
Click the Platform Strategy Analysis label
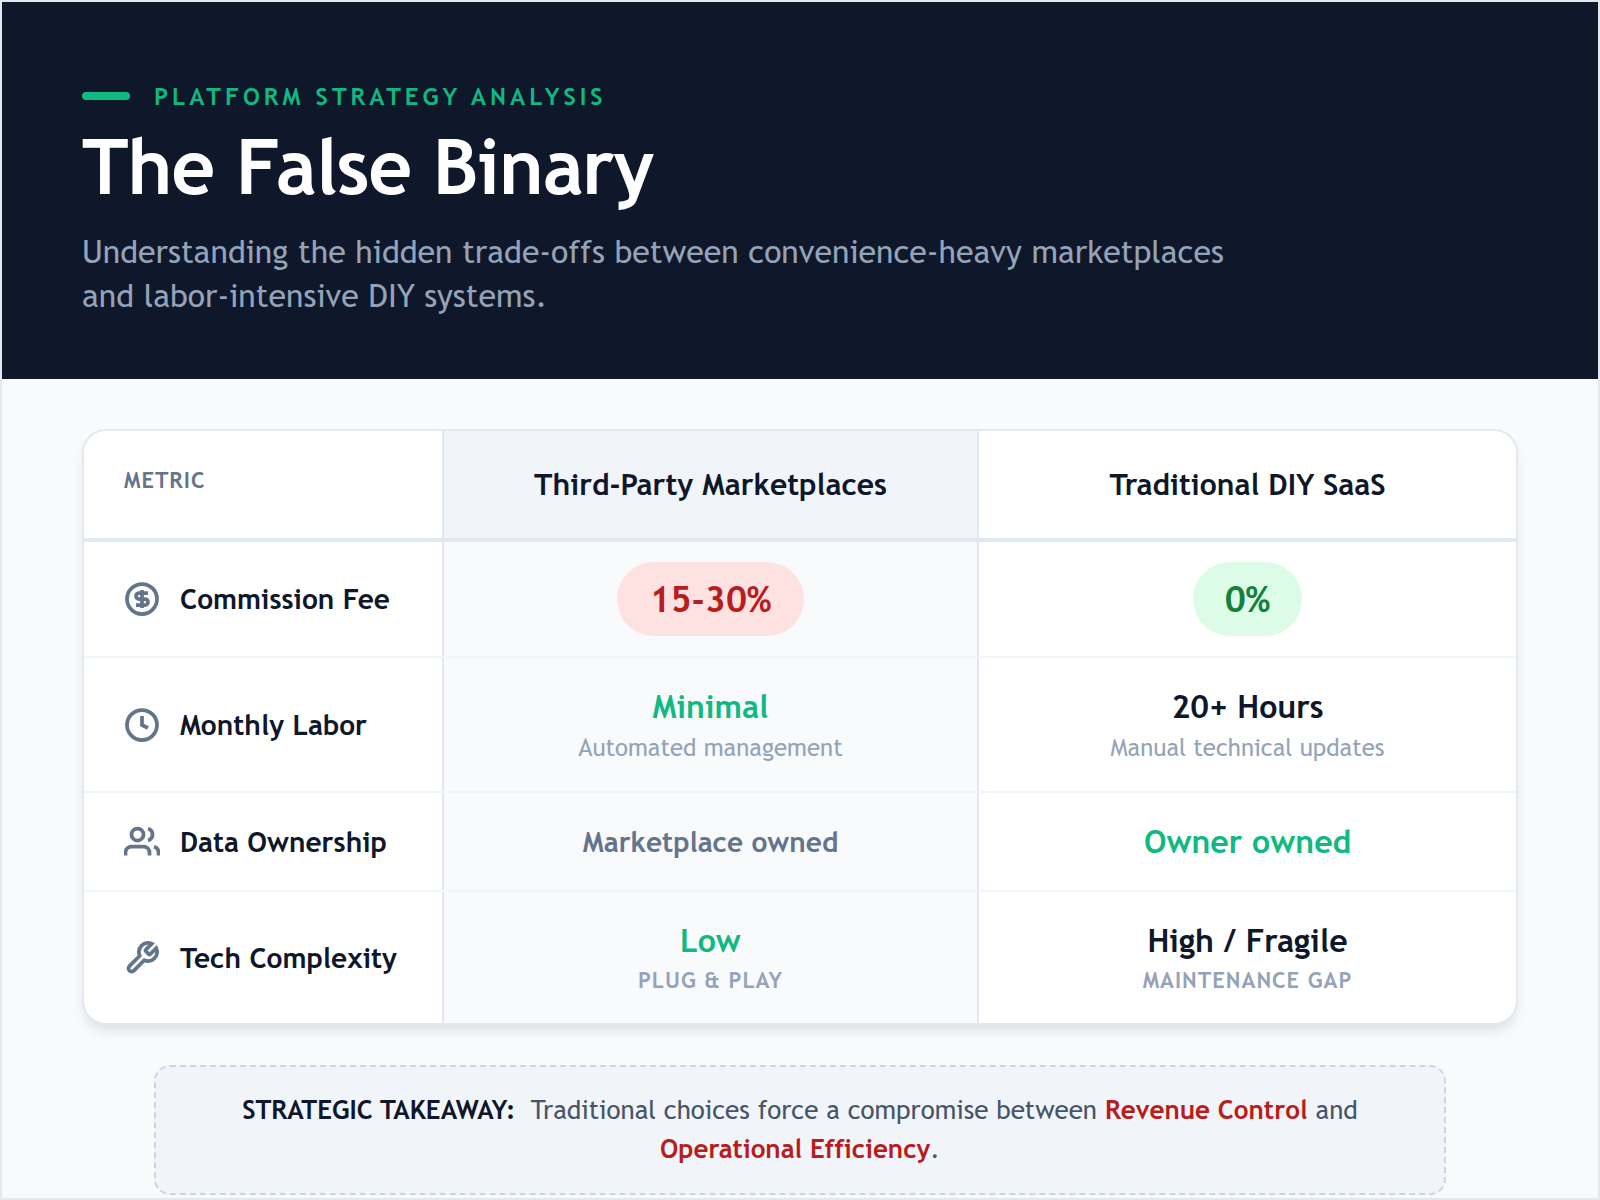tap(379, 97)
